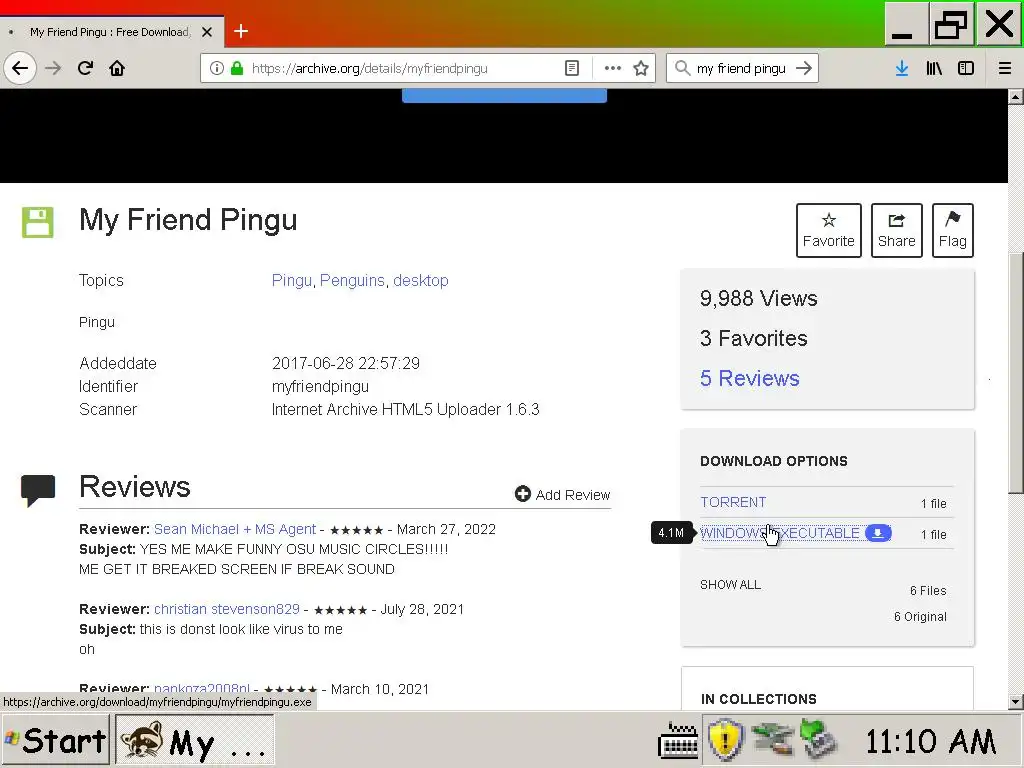Open reviewer Sean Michael + MS Agent profile
Screen dimensions: 1024x768
click(x=235, y=529)
